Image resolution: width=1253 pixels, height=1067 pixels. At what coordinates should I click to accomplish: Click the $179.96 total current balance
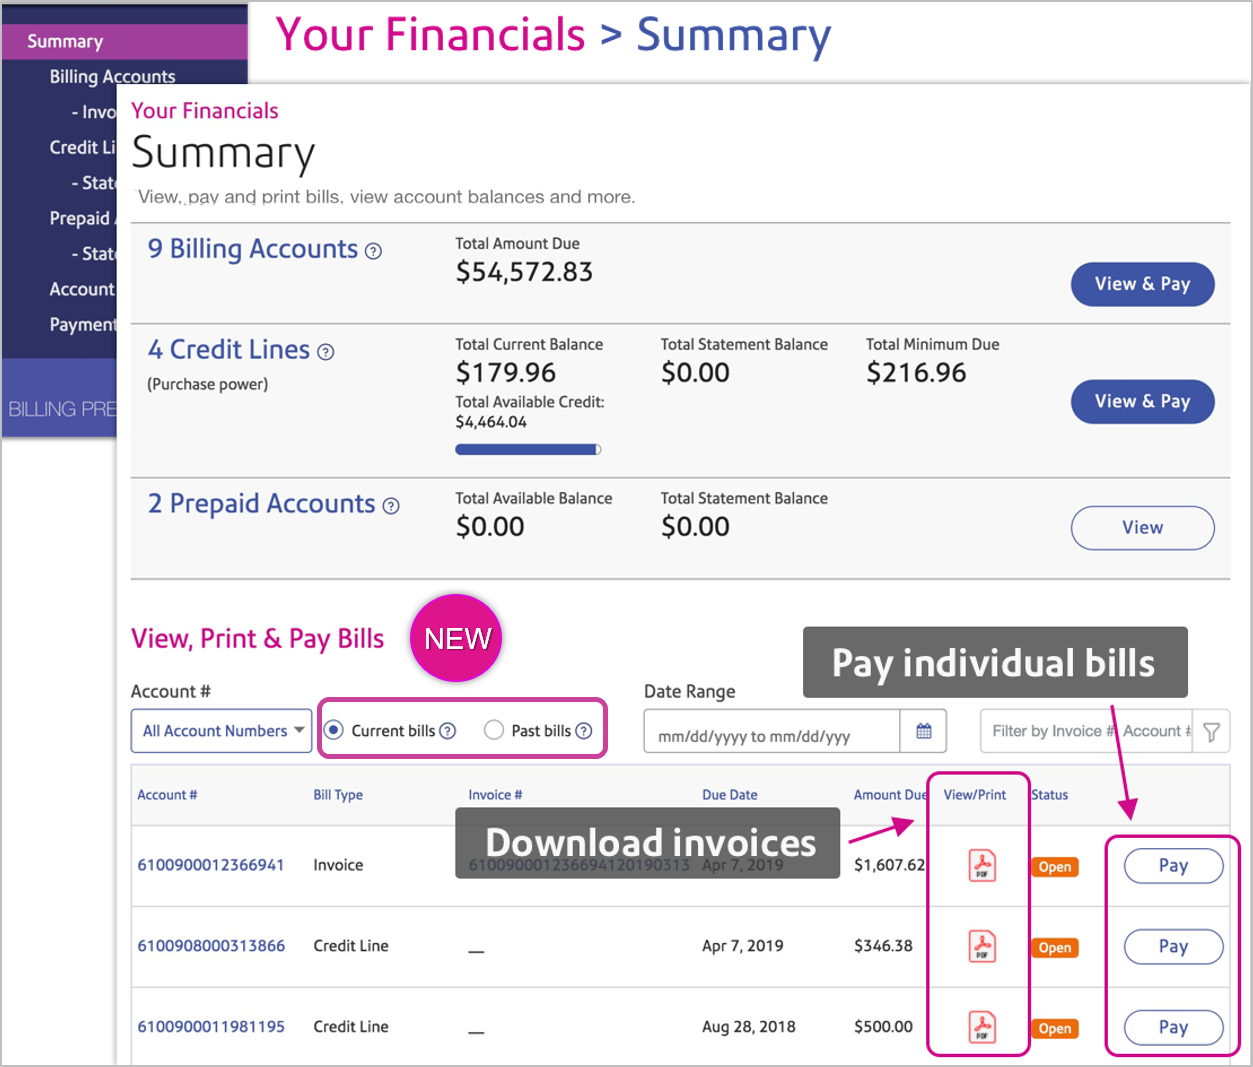506,373
